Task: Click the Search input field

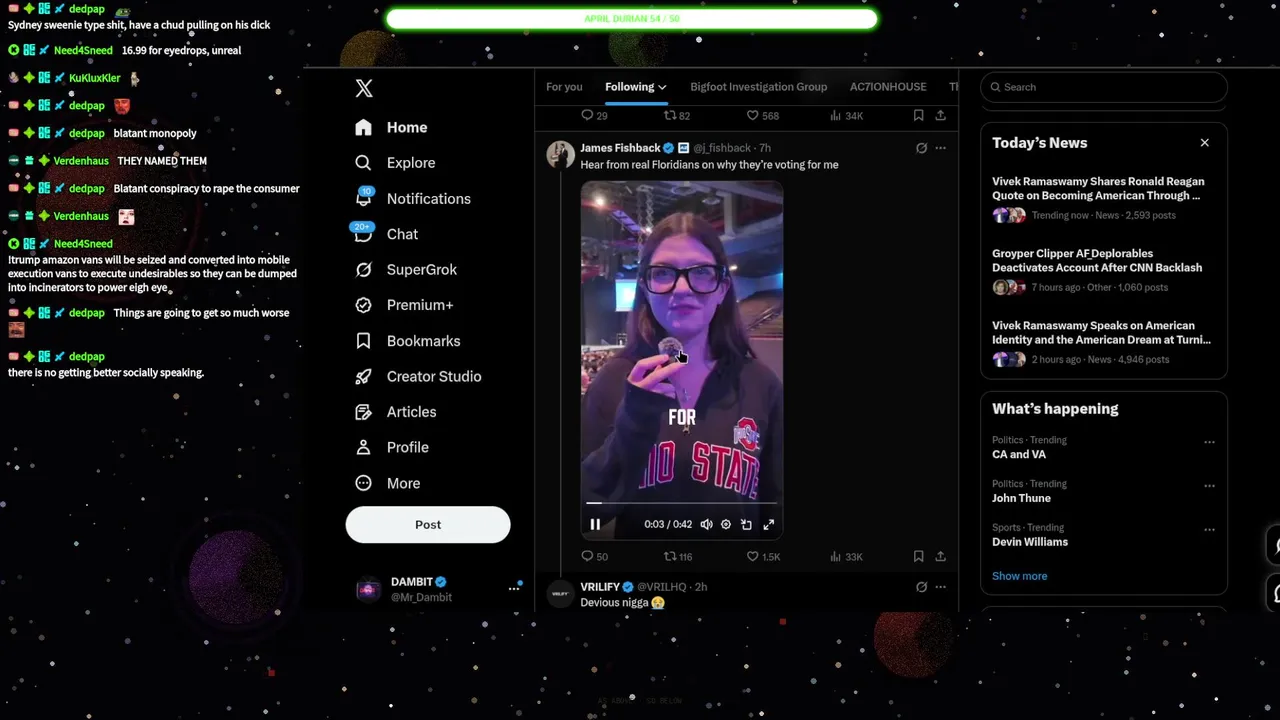Action: tap(1104, 87)
